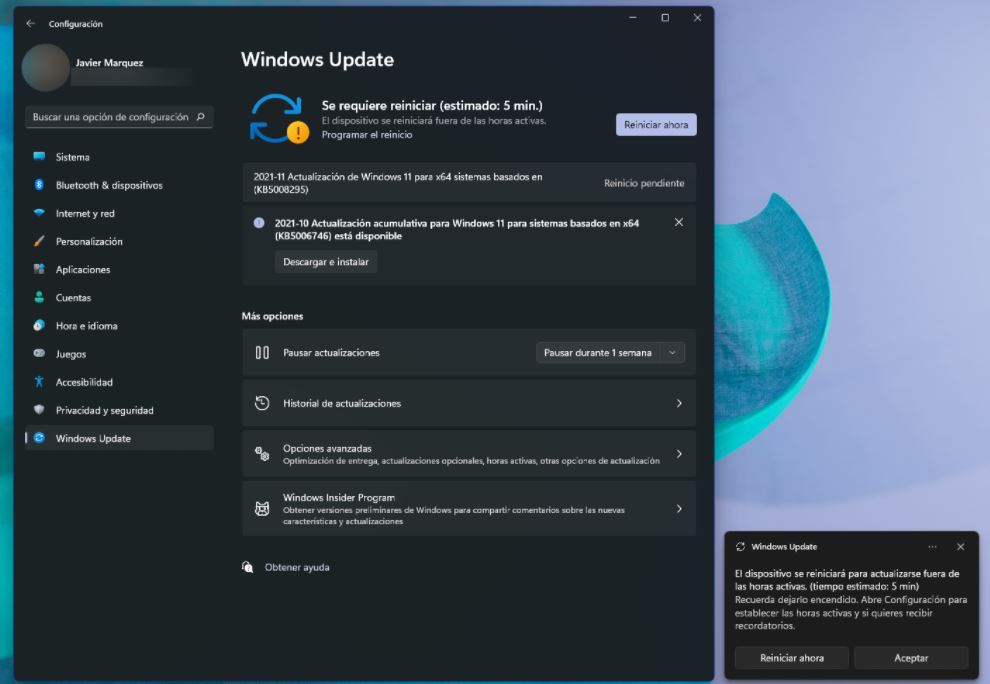Open the Sistema settings section
The image size is (990, 684).
tap(119, 157)
